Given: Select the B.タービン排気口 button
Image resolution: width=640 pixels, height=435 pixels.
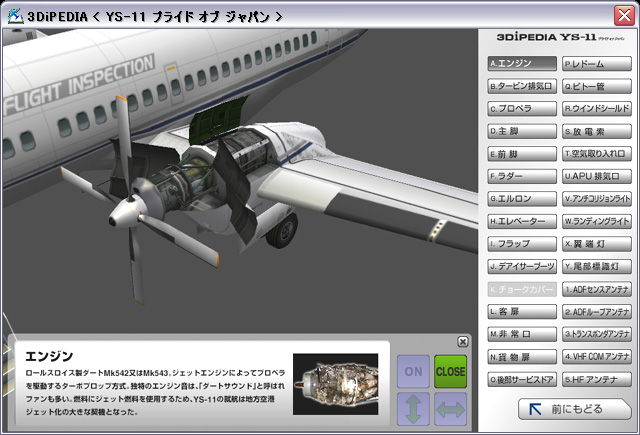Looking at the screenshot, I should pos(522,86).
